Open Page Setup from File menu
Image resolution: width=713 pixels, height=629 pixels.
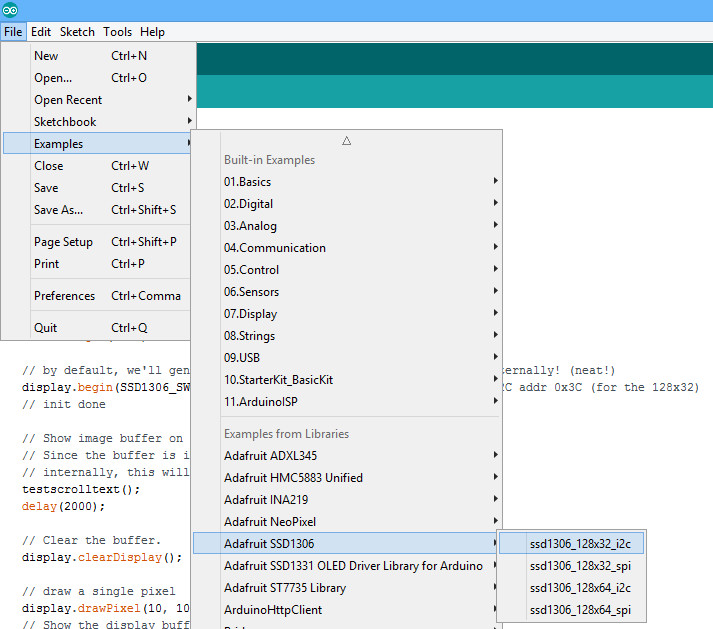coord(97,242)
